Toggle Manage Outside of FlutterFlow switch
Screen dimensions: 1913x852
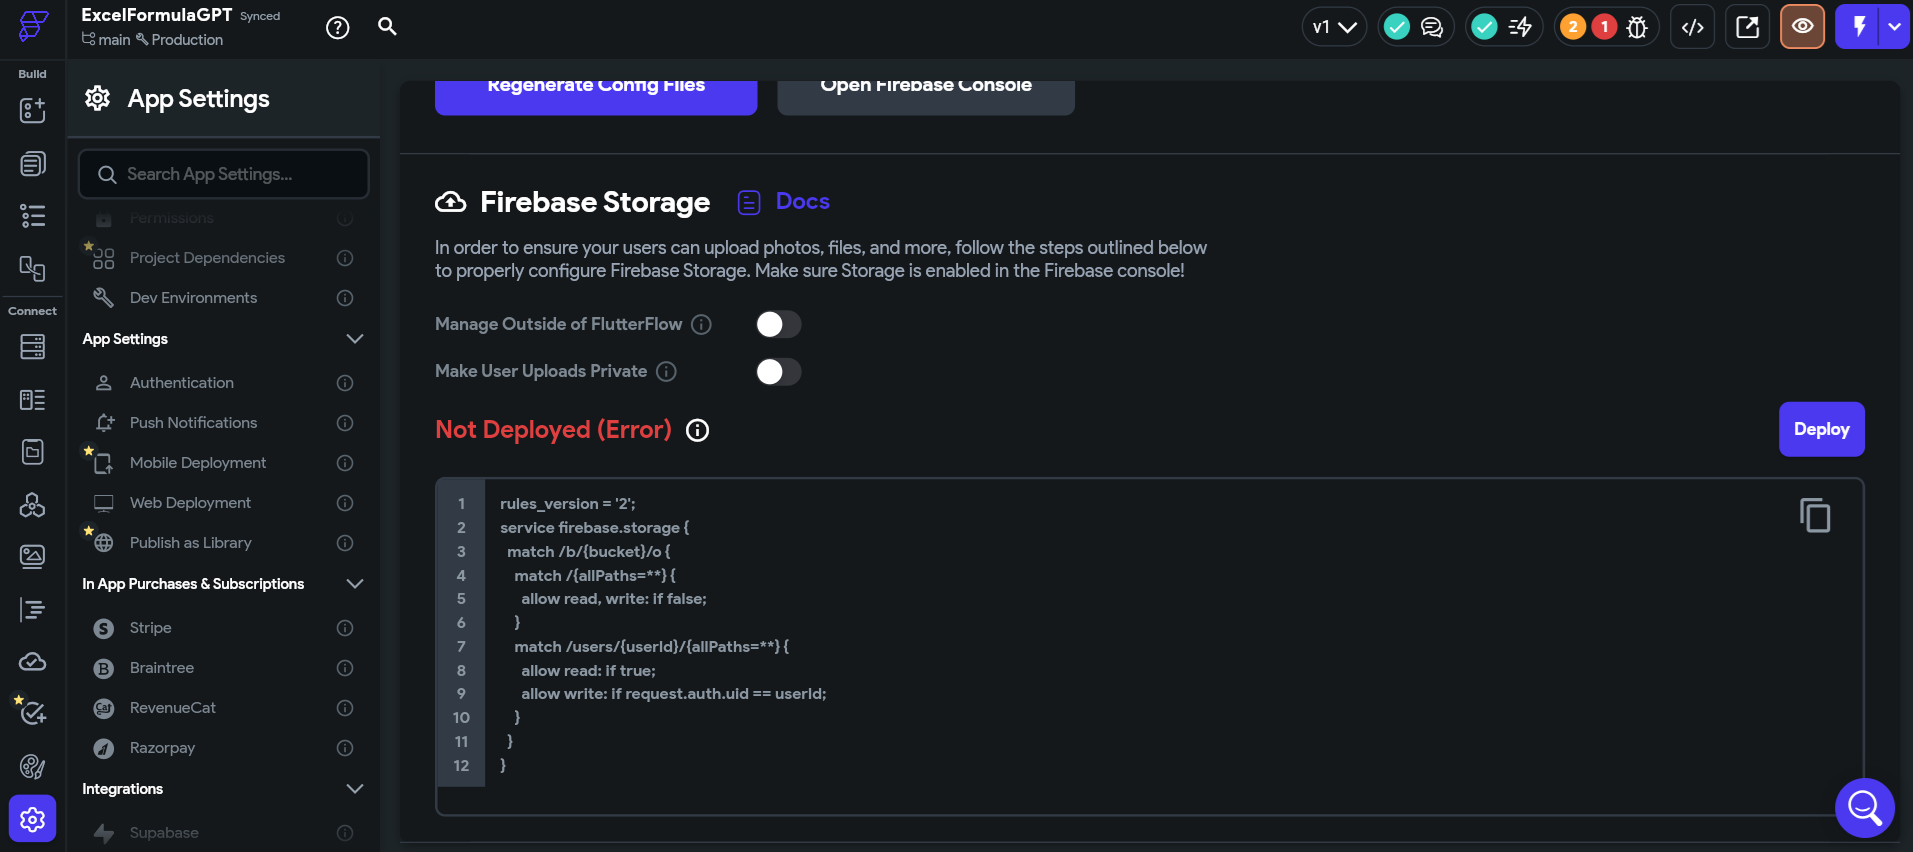coord(779,324)
